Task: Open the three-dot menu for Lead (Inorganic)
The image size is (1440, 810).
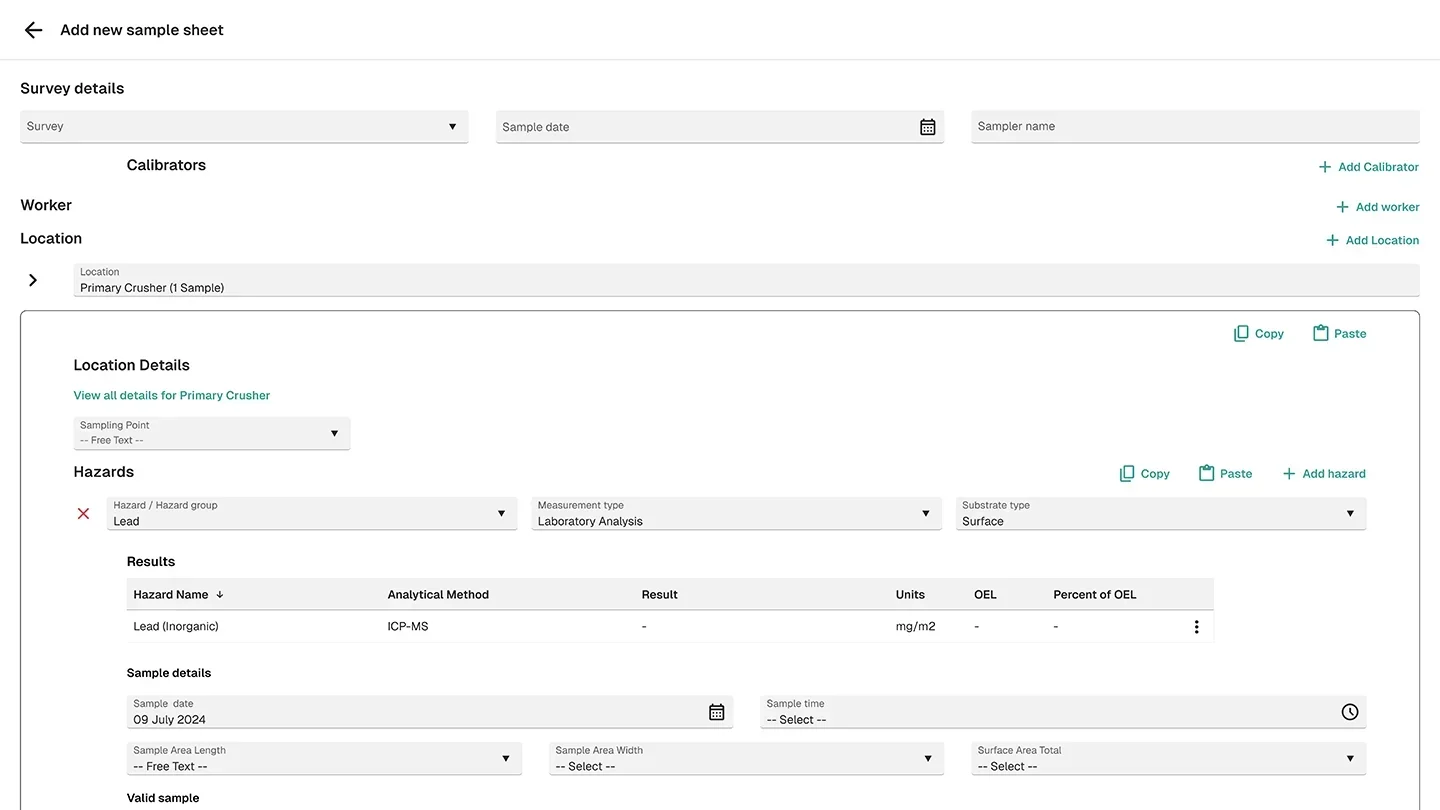Action: click(x=1196, y=627)
